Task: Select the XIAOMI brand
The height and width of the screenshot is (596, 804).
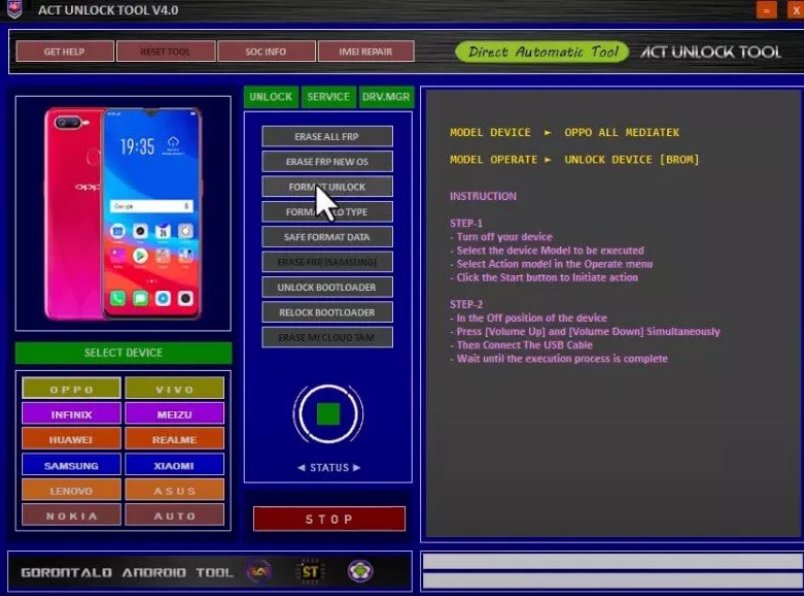Action: [x=174, y=465]
